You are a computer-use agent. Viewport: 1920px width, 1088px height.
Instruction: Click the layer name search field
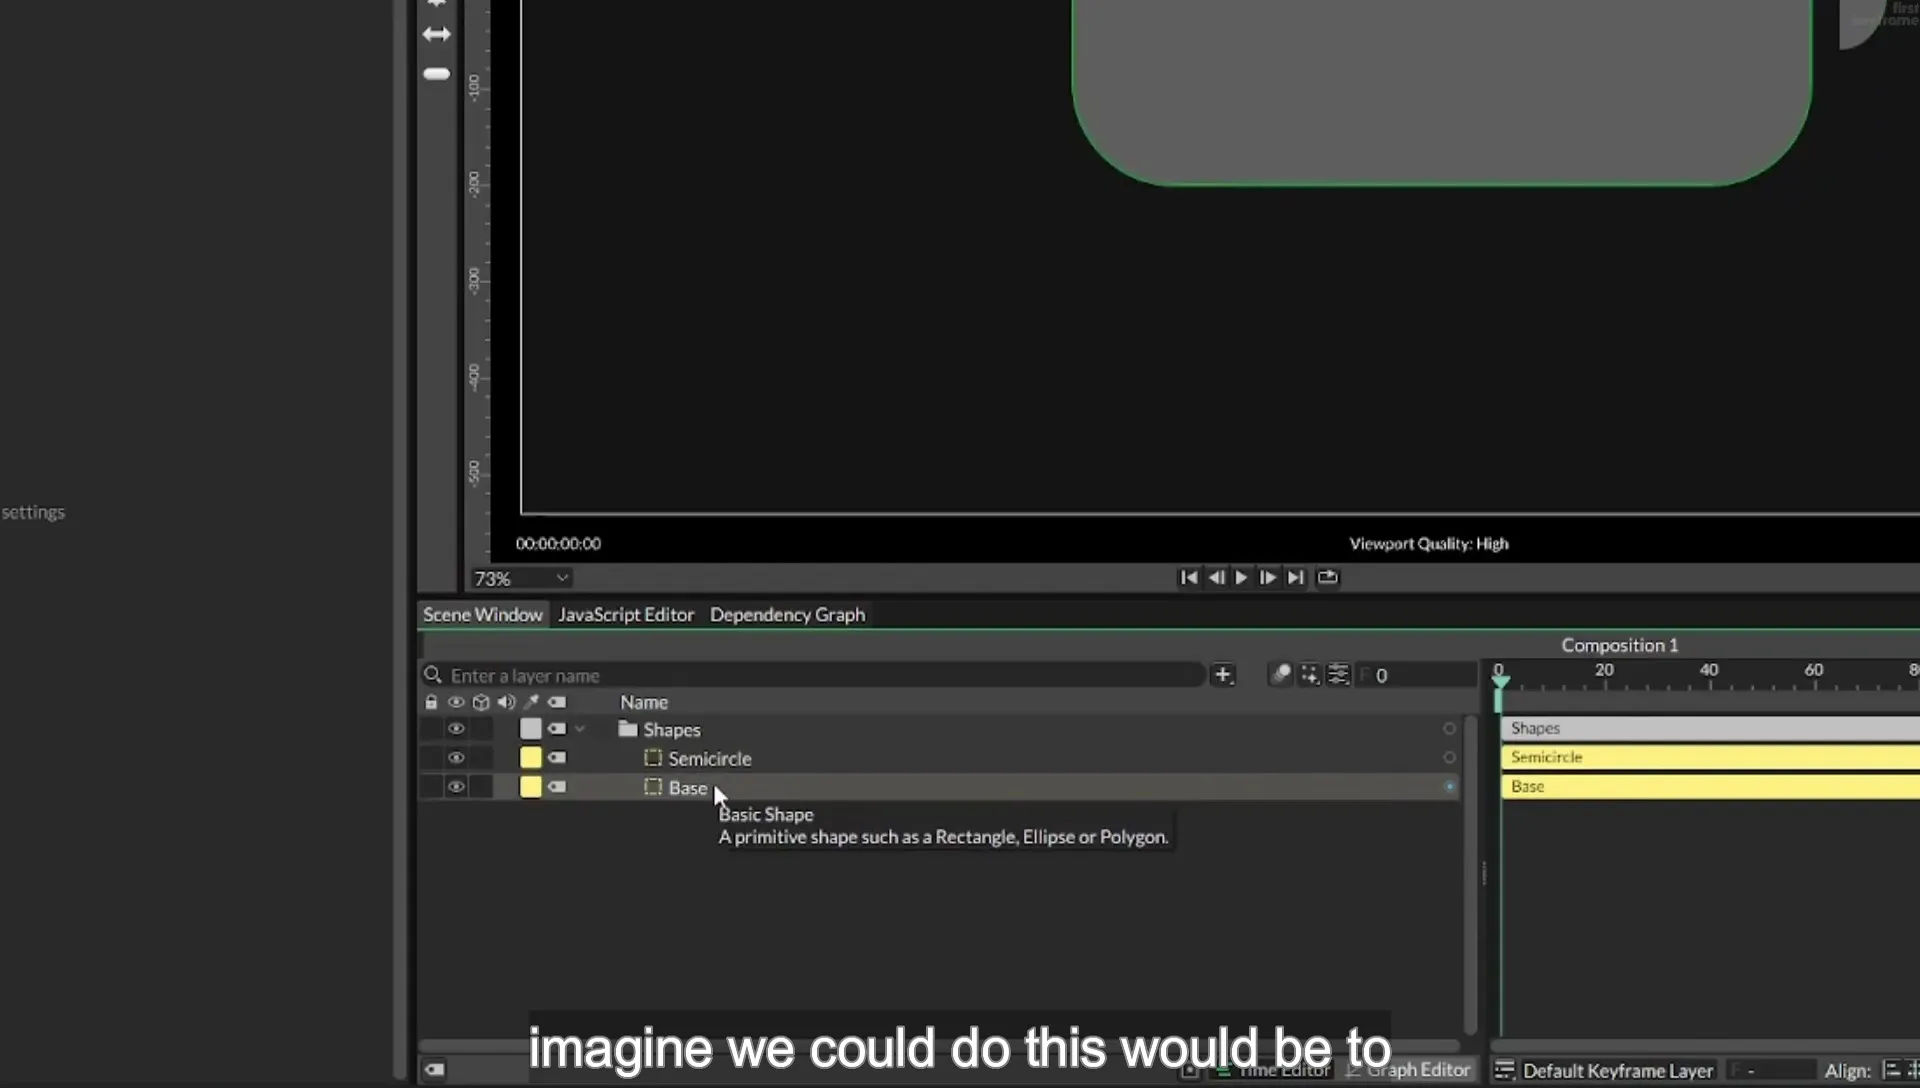(812, 676)
